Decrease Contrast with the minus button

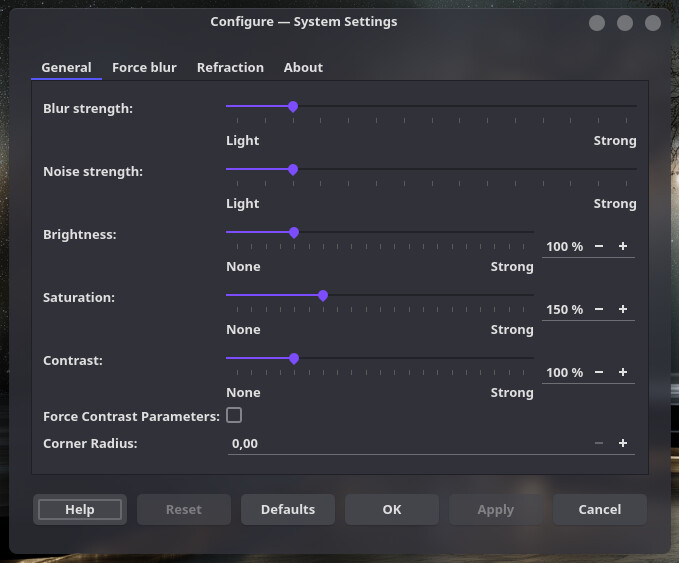click(599, 372)
